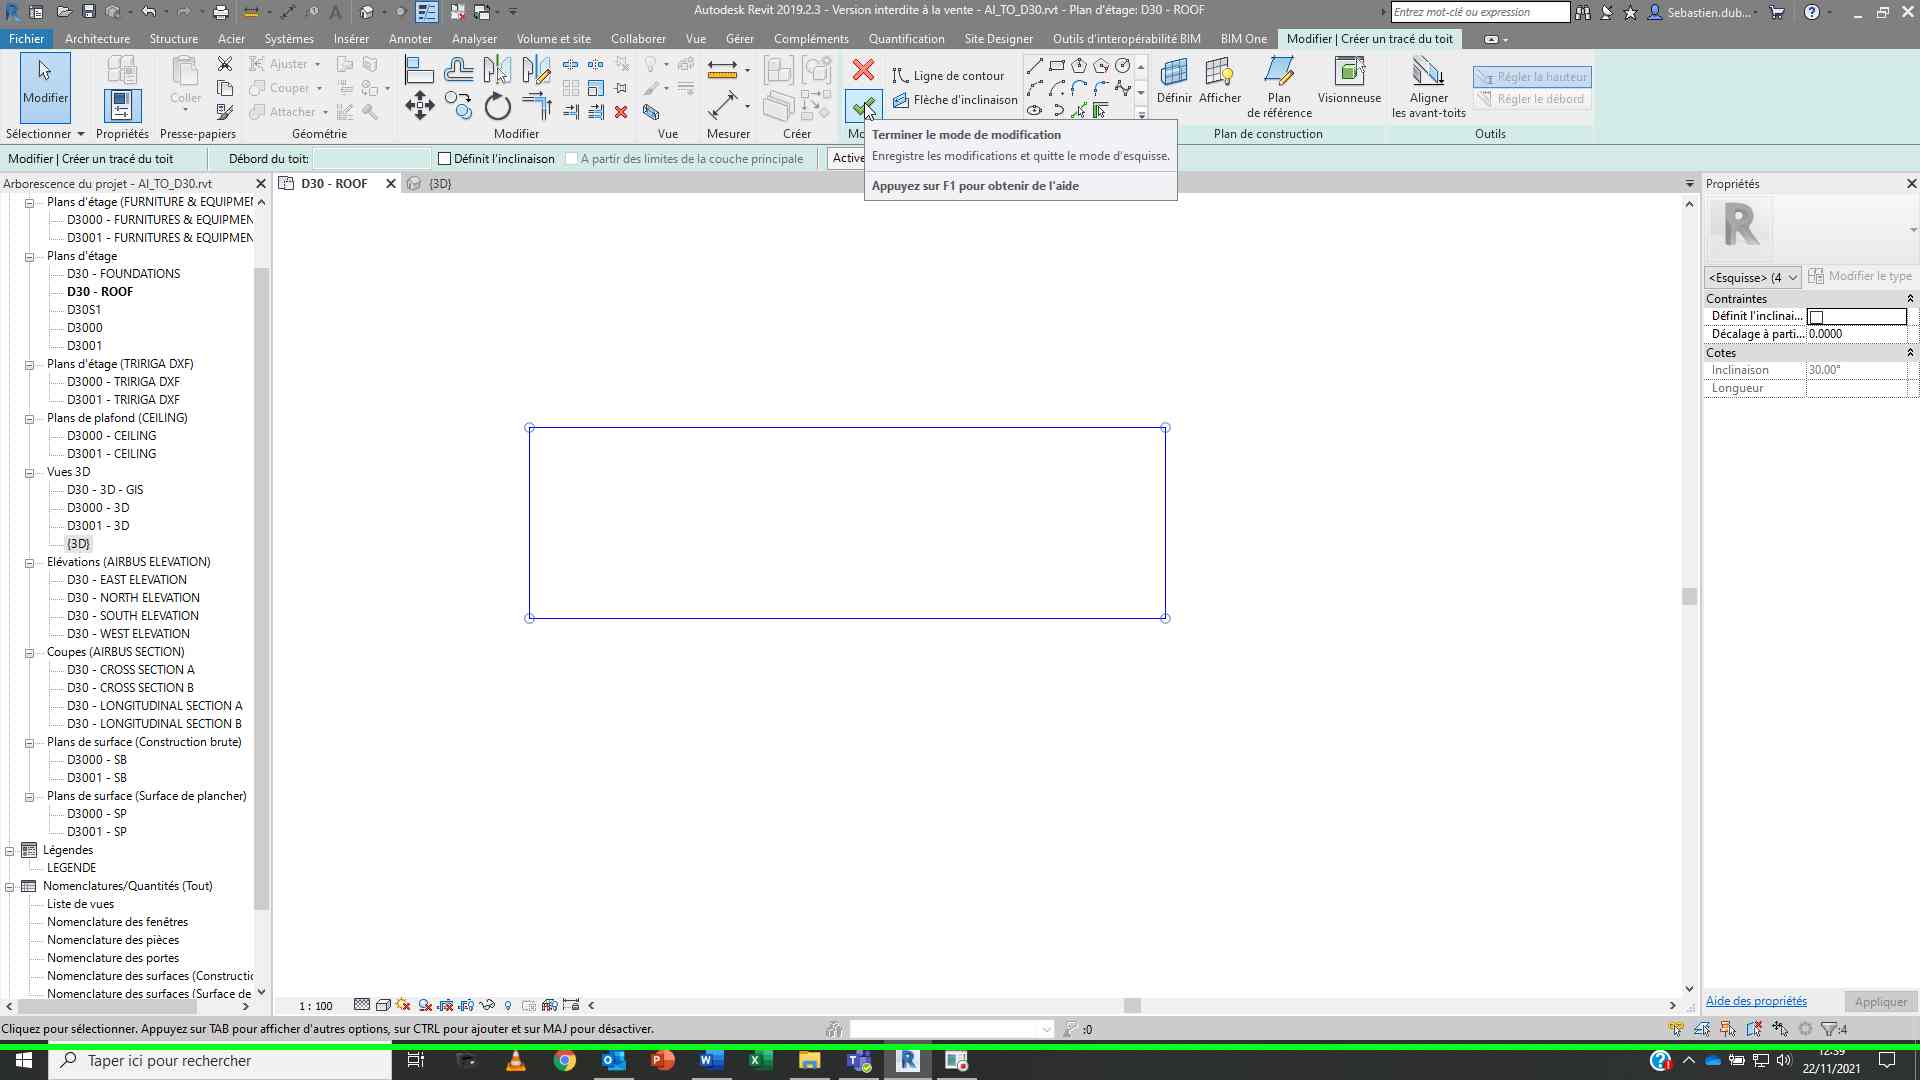Click Plan de référence tool
Image resolution: width=1920 pixels, height=1080 pixels.
[1279, 87]
